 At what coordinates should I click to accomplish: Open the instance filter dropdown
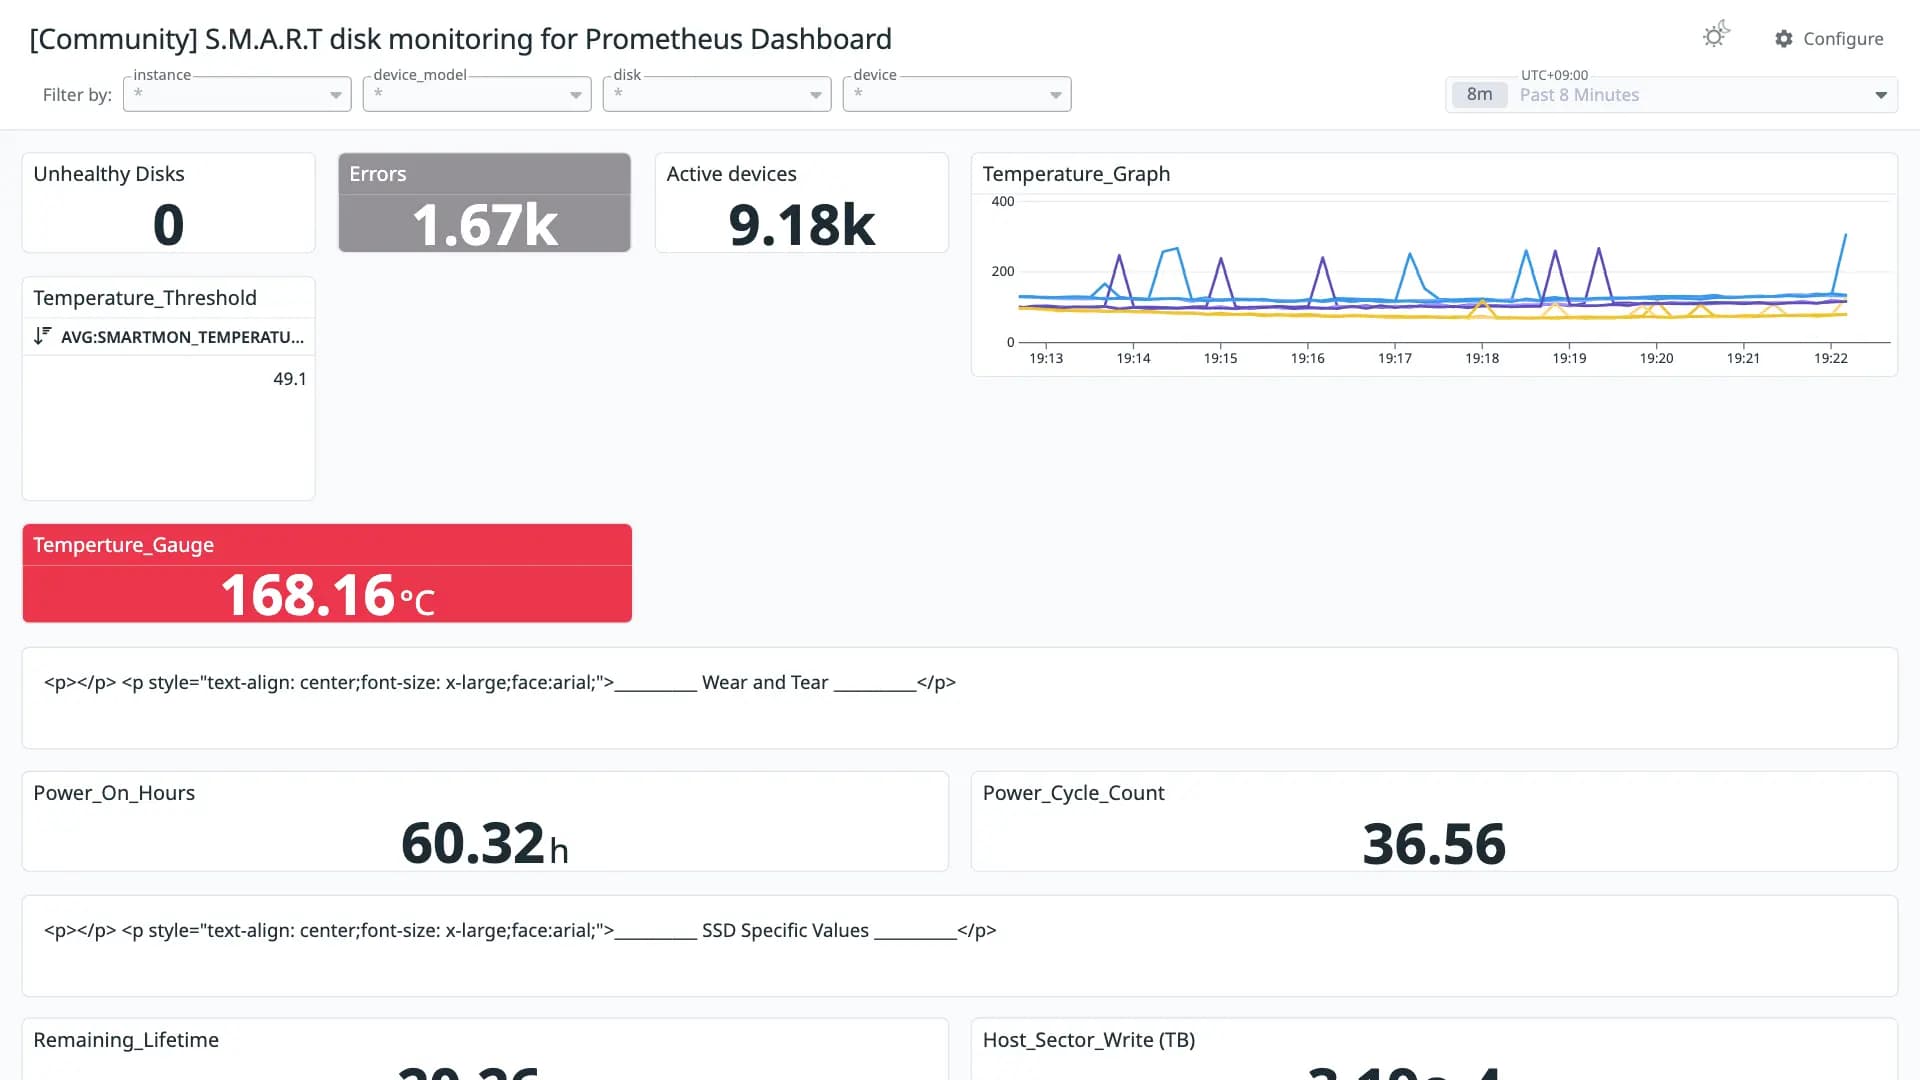pos(237,94)
